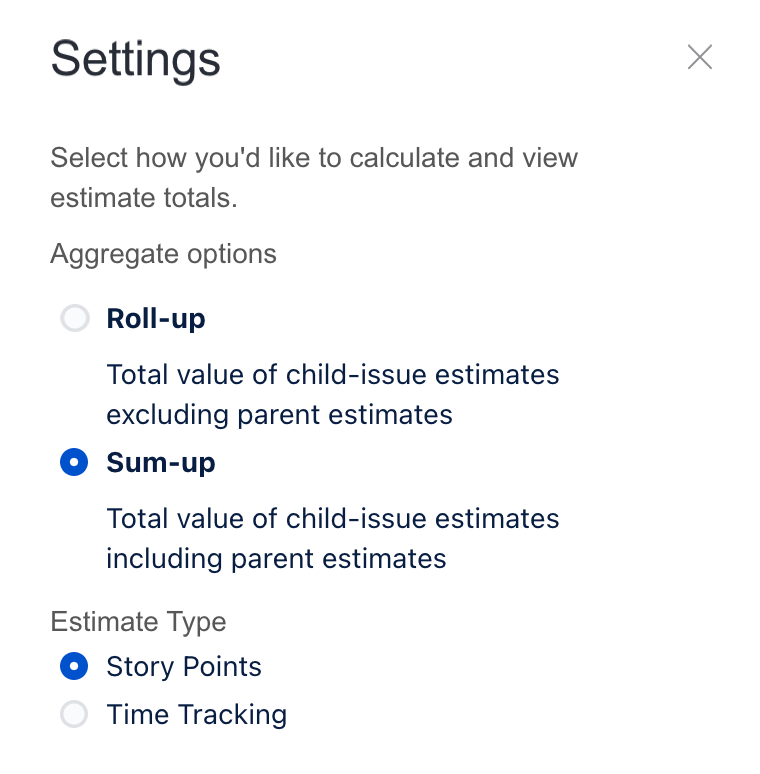This screenshot has height=774, width=760.
Task: Select the Sum-up radio button circle
Action: click(x=75, y=462)
